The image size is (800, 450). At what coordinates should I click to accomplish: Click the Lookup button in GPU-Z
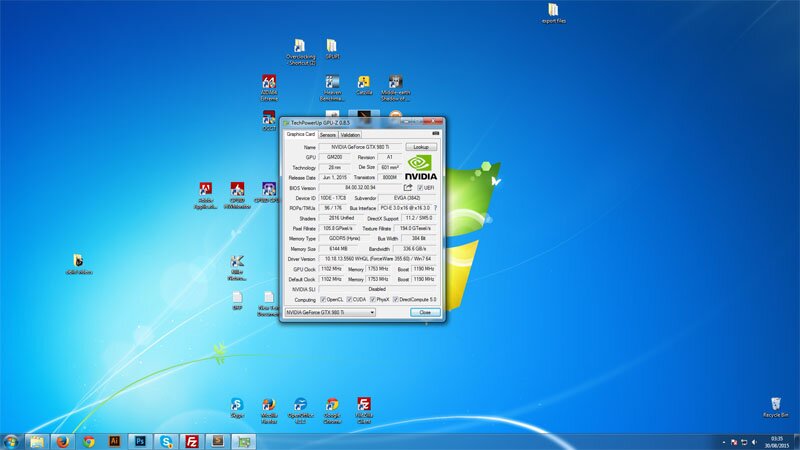pyautogui.click(x=421, y=147)
